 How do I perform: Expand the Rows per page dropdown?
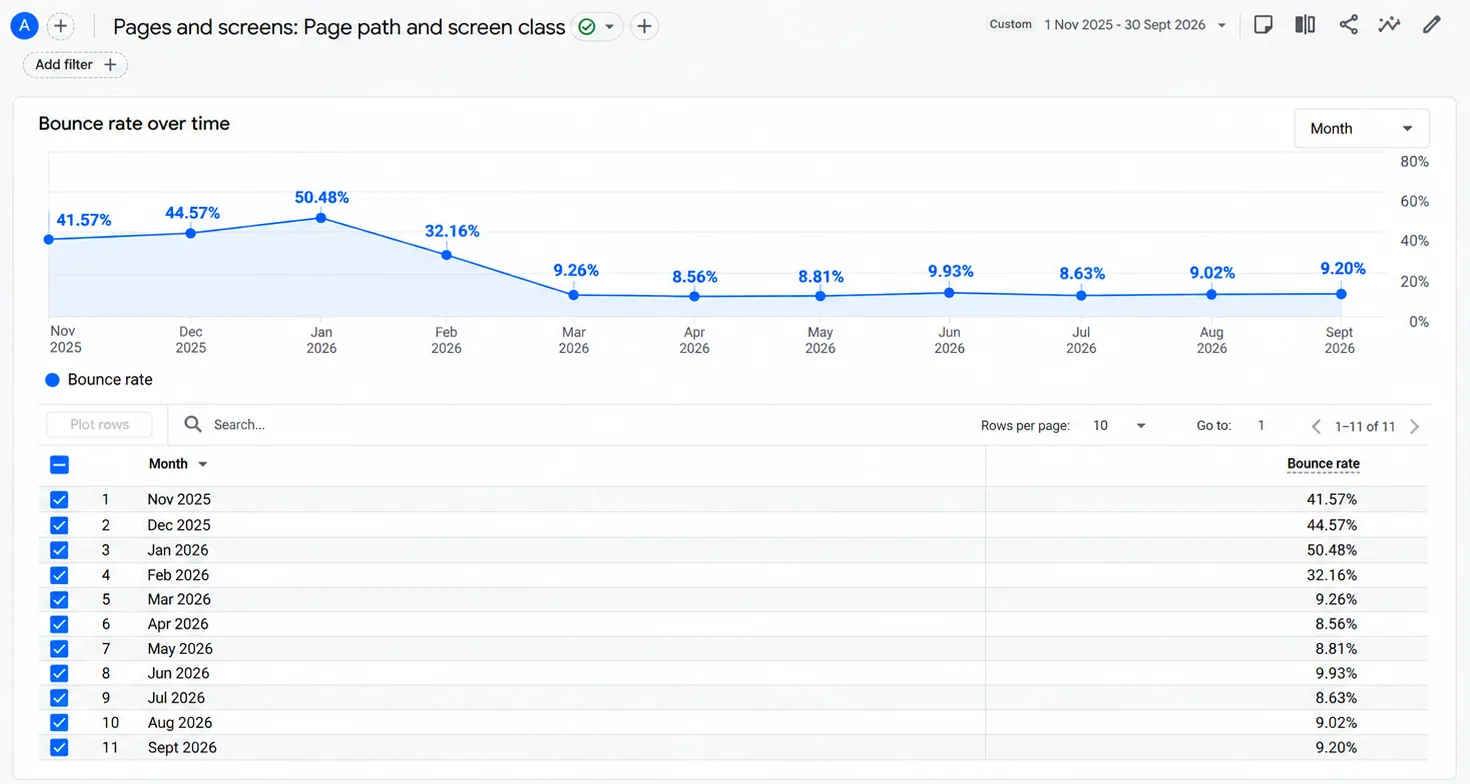pos(1119,426)
